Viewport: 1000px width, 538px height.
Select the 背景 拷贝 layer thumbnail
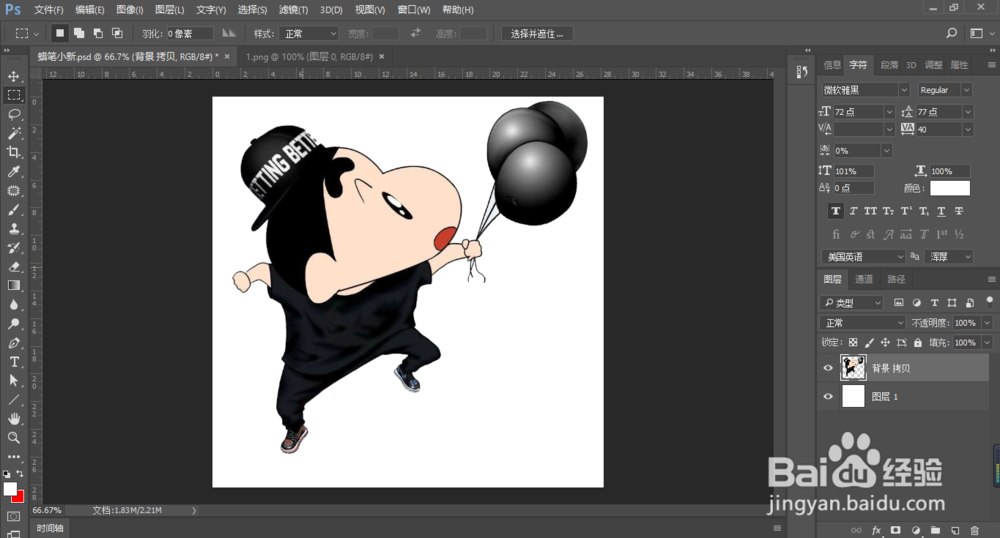[x=853, y=368]
